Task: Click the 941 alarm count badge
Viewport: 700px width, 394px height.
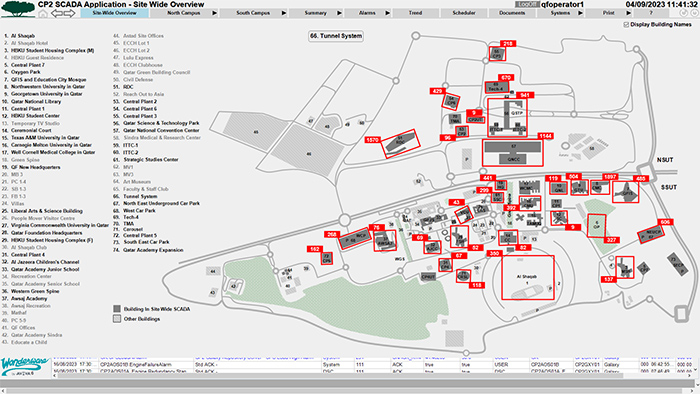Action: 525,95
